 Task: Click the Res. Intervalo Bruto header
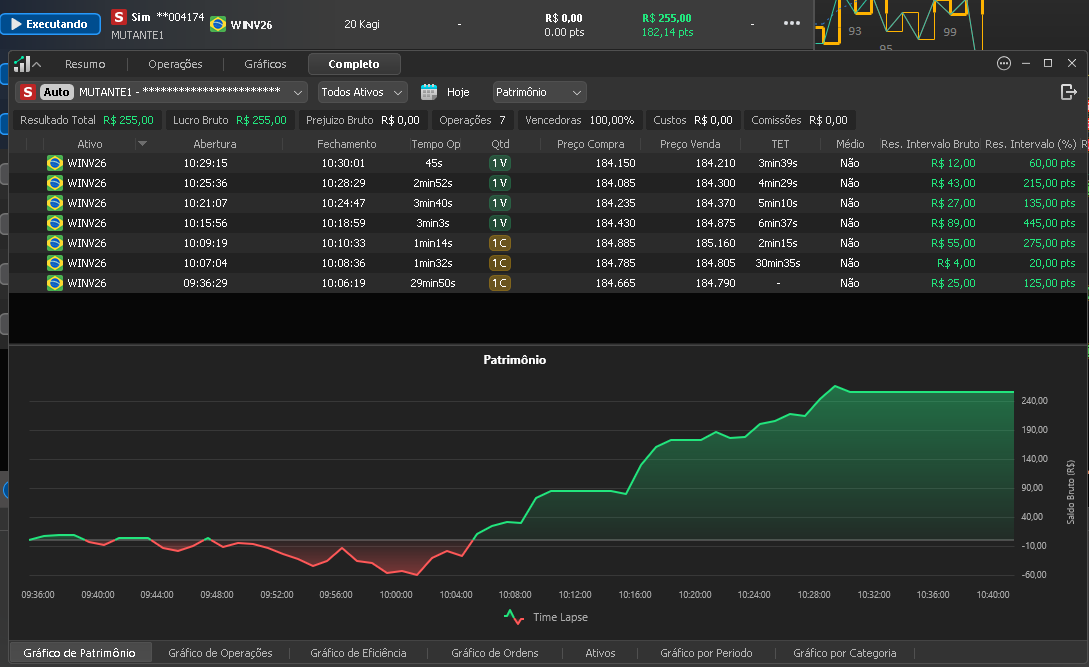(930, 144)
